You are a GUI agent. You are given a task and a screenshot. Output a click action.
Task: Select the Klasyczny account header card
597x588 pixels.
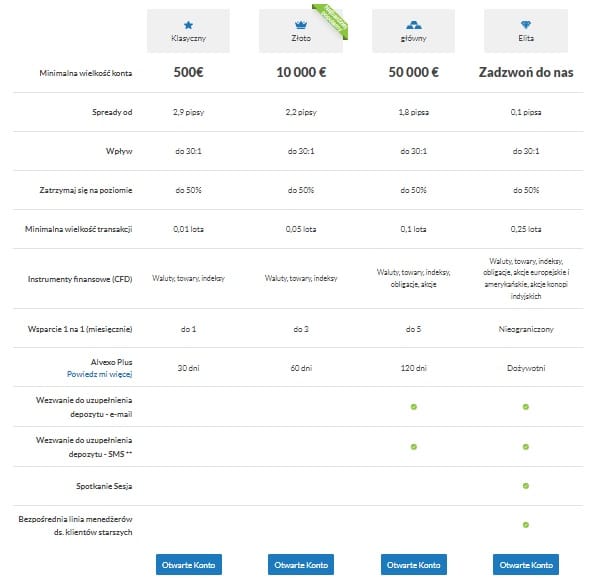188,31
